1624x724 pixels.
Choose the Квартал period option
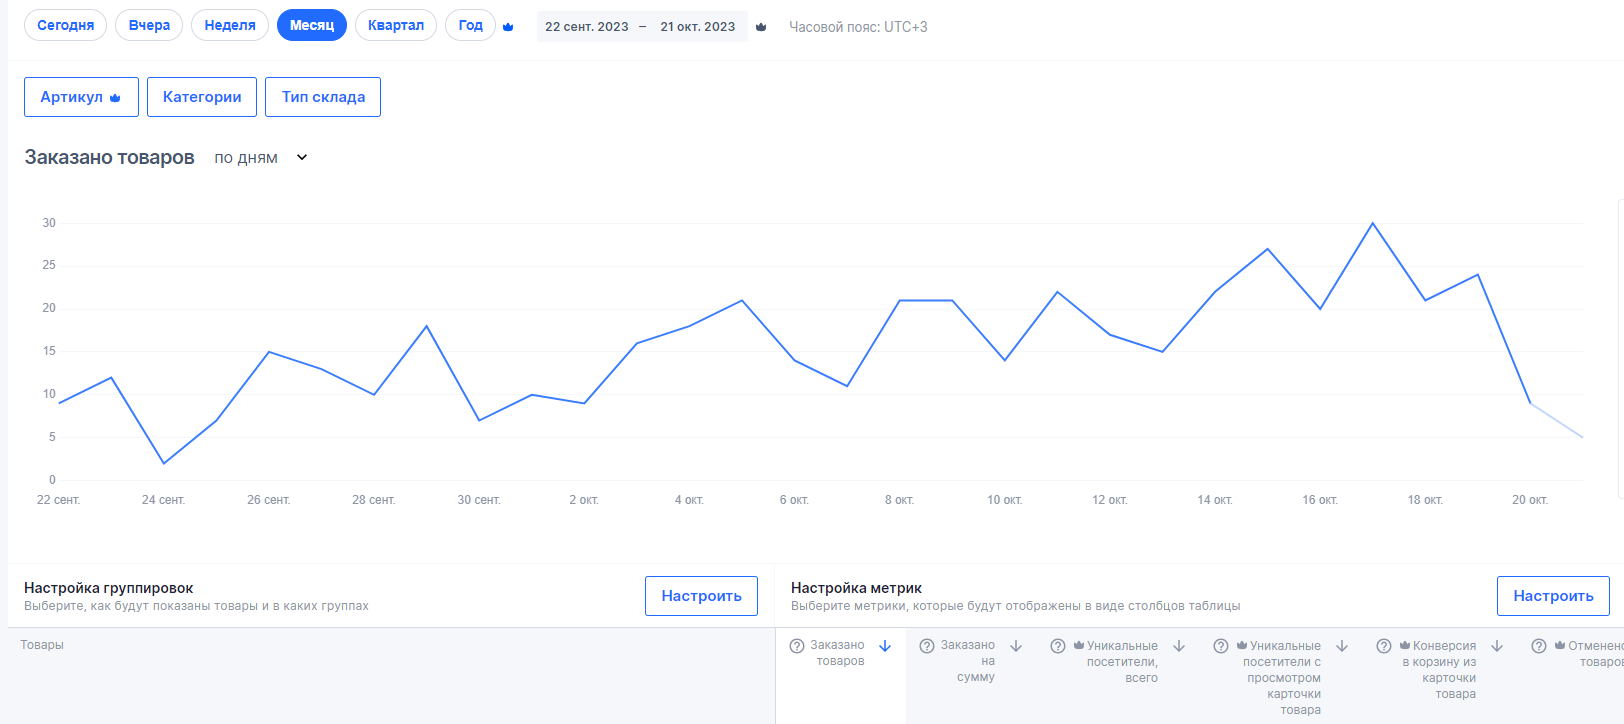(396, 25)
